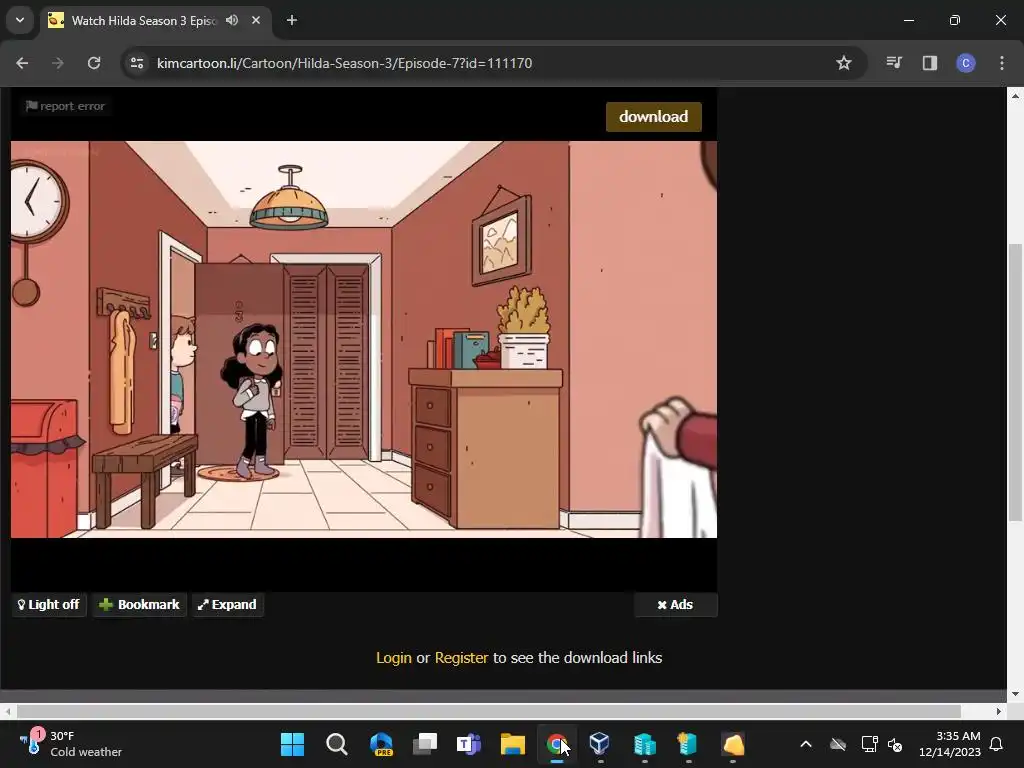Bookmark this tab with the star icon

pyautogui.click(x=844, y=63)
